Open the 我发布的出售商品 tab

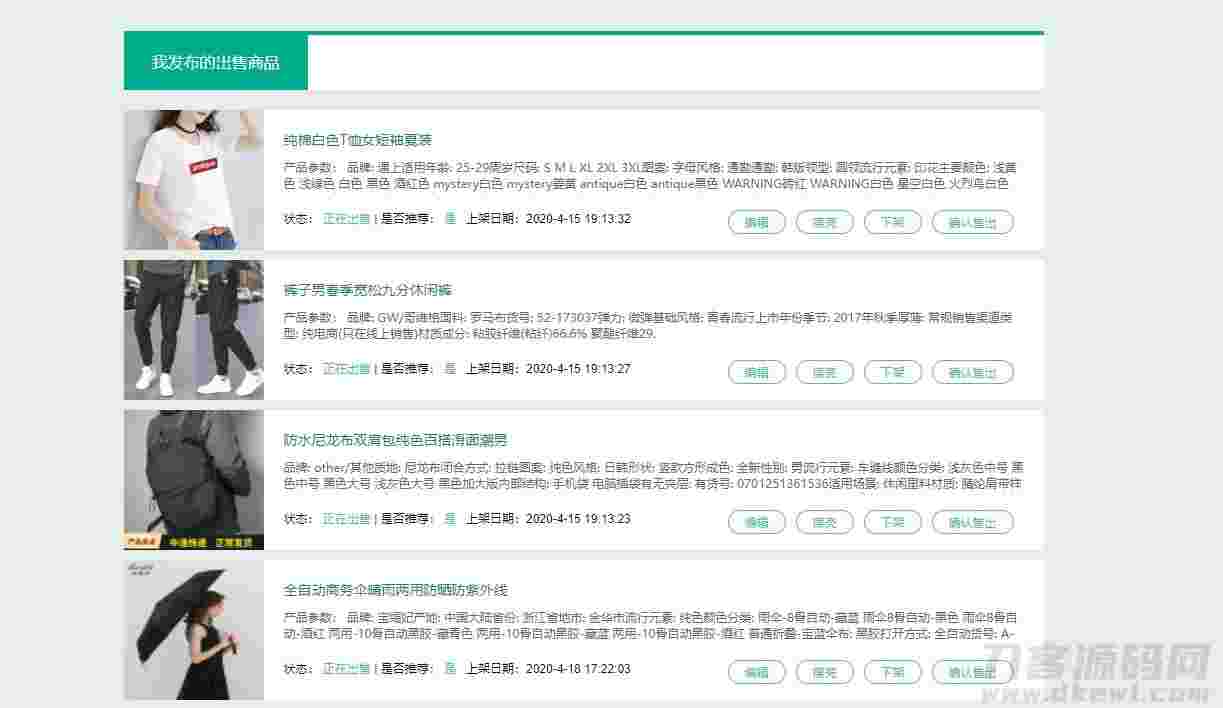tap(216, 62)
